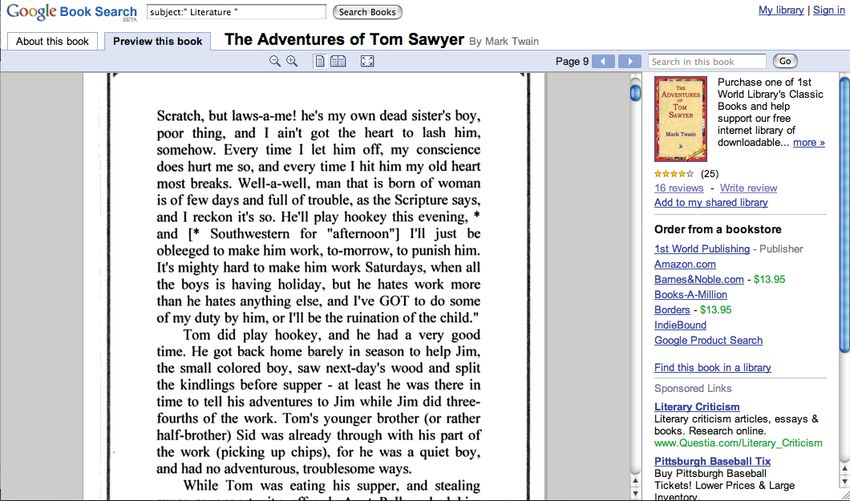
Task: Open Pittsburgh Baseball Tix ad link
Action: [x=712, y=461]
